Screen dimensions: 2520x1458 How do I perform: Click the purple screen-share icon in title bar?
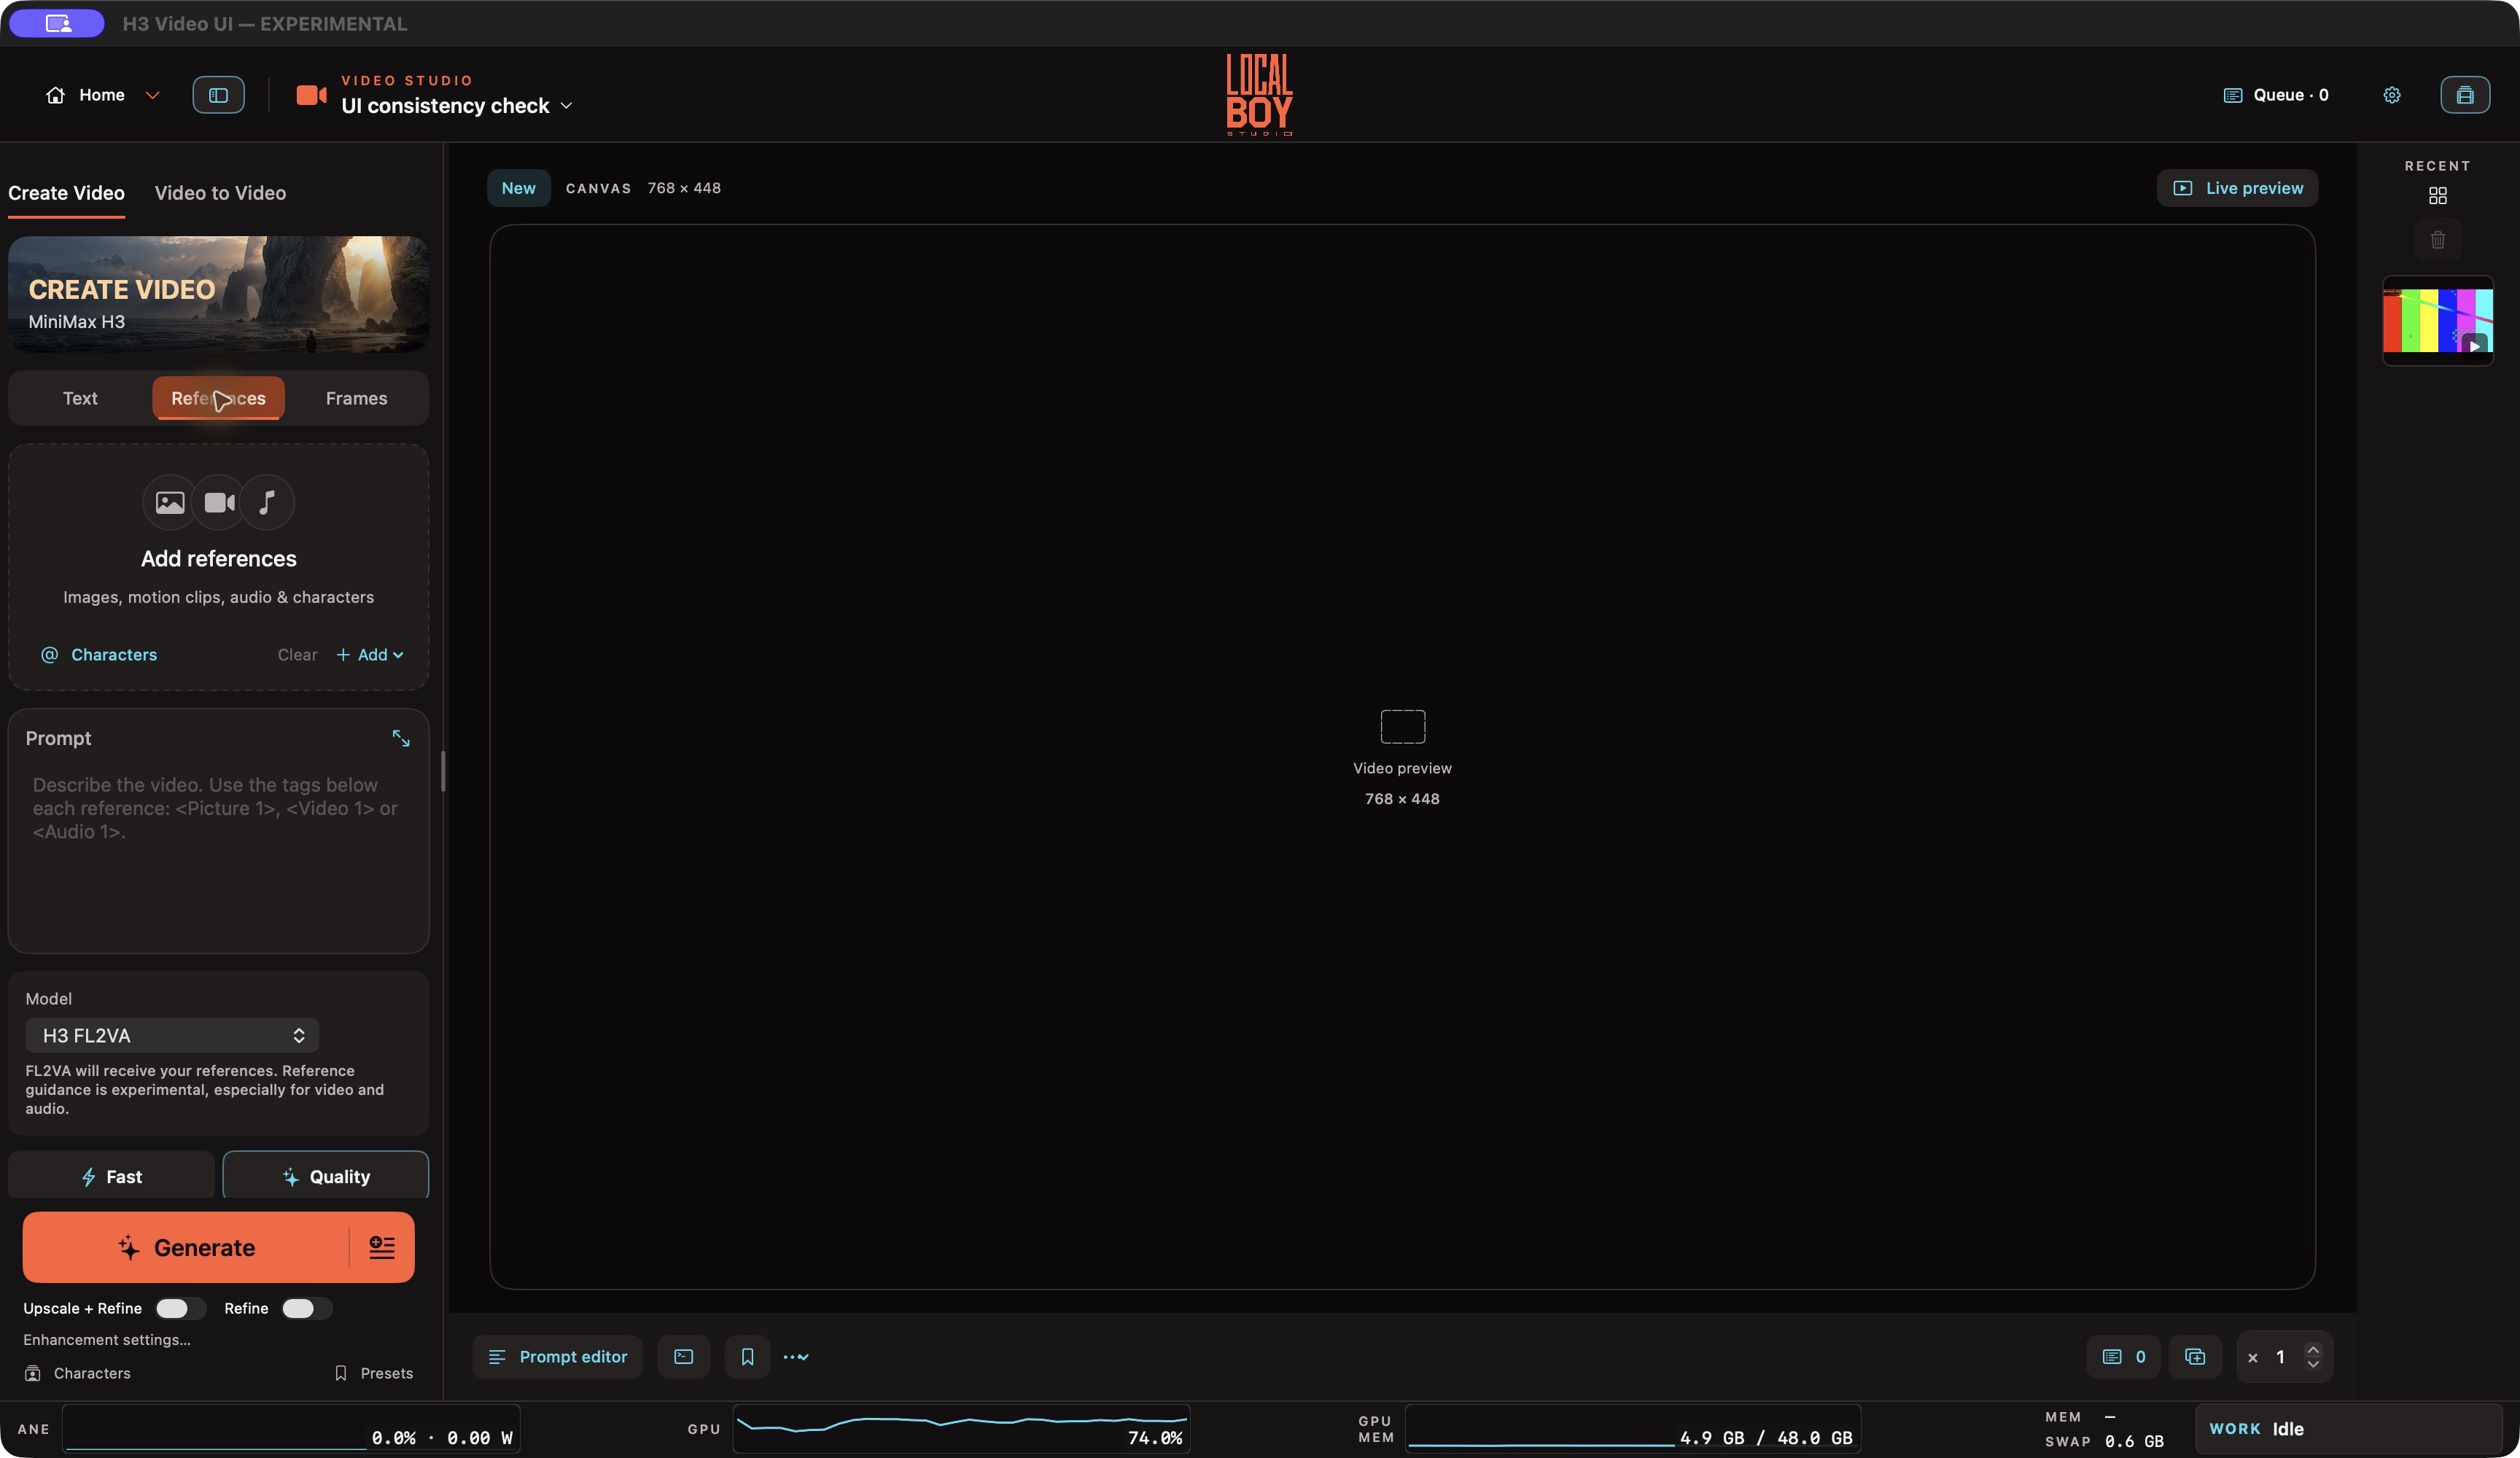click(57, 23)
